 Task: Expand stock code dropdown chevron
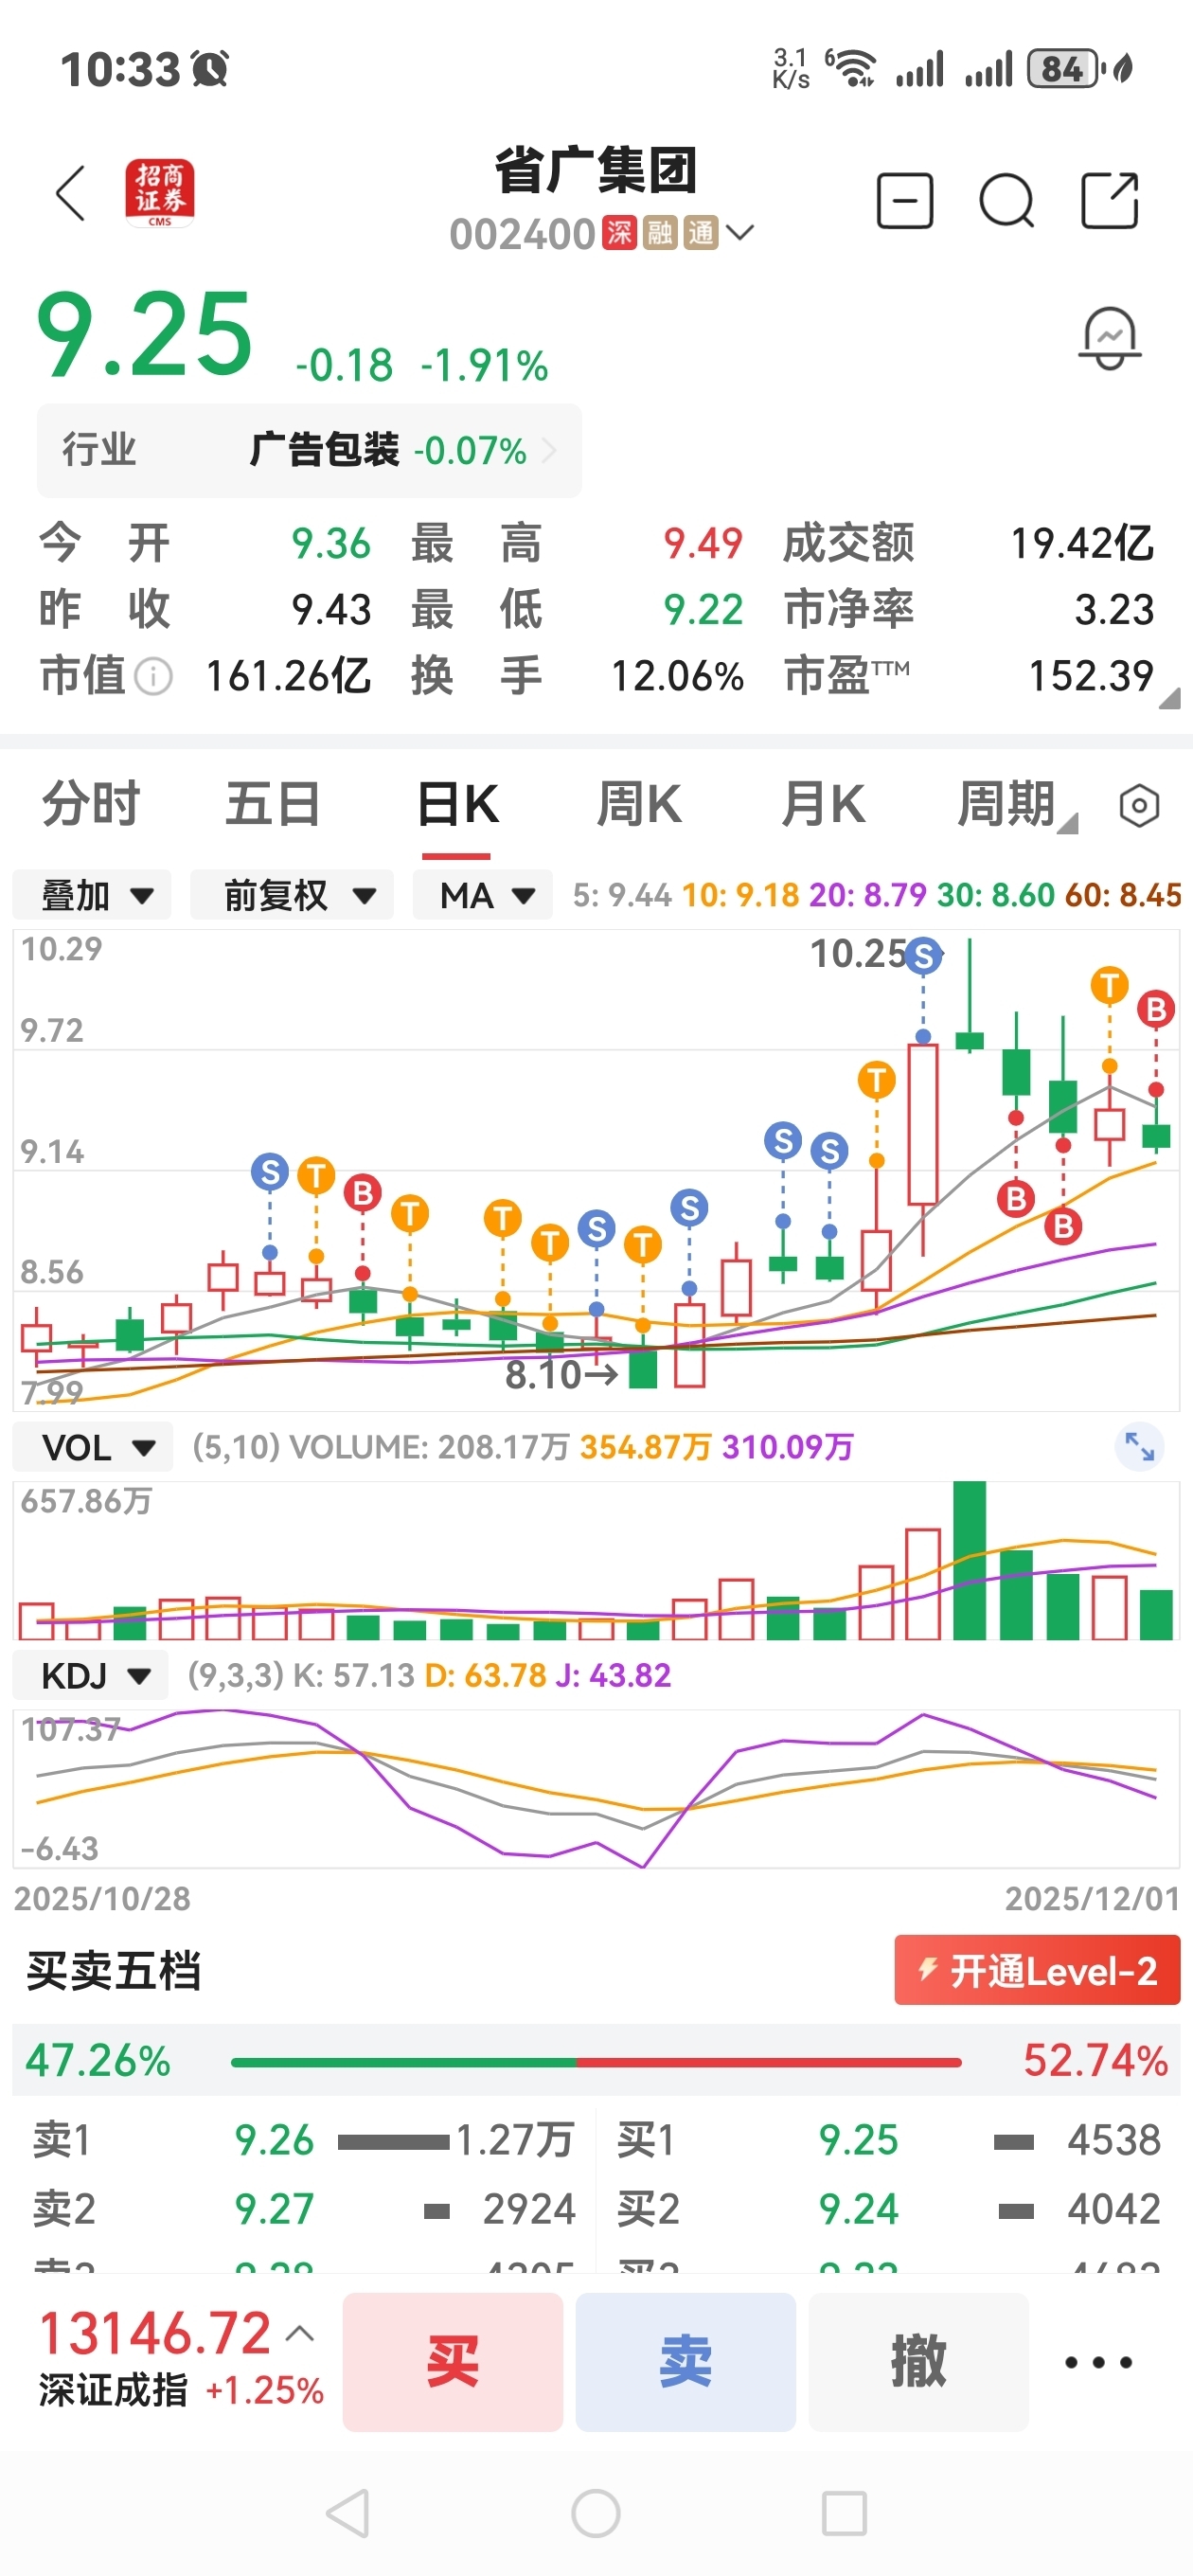tap(740, 233)
